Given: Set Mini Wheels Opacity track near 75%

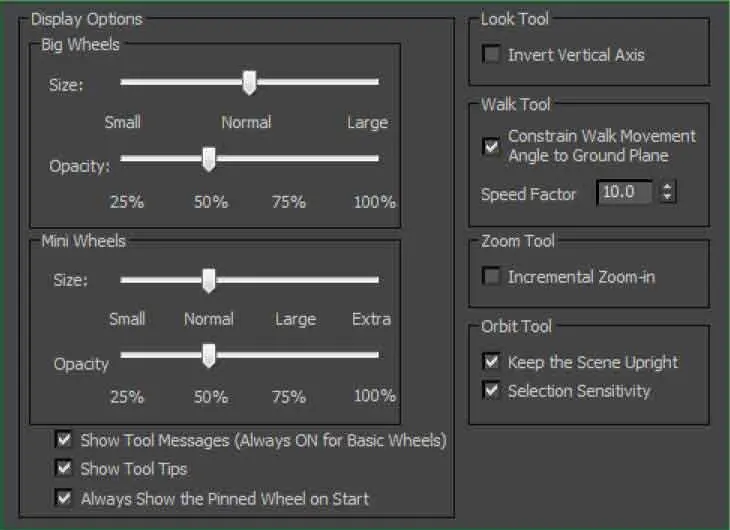Looking at the screenshot, I should [290, 355].
